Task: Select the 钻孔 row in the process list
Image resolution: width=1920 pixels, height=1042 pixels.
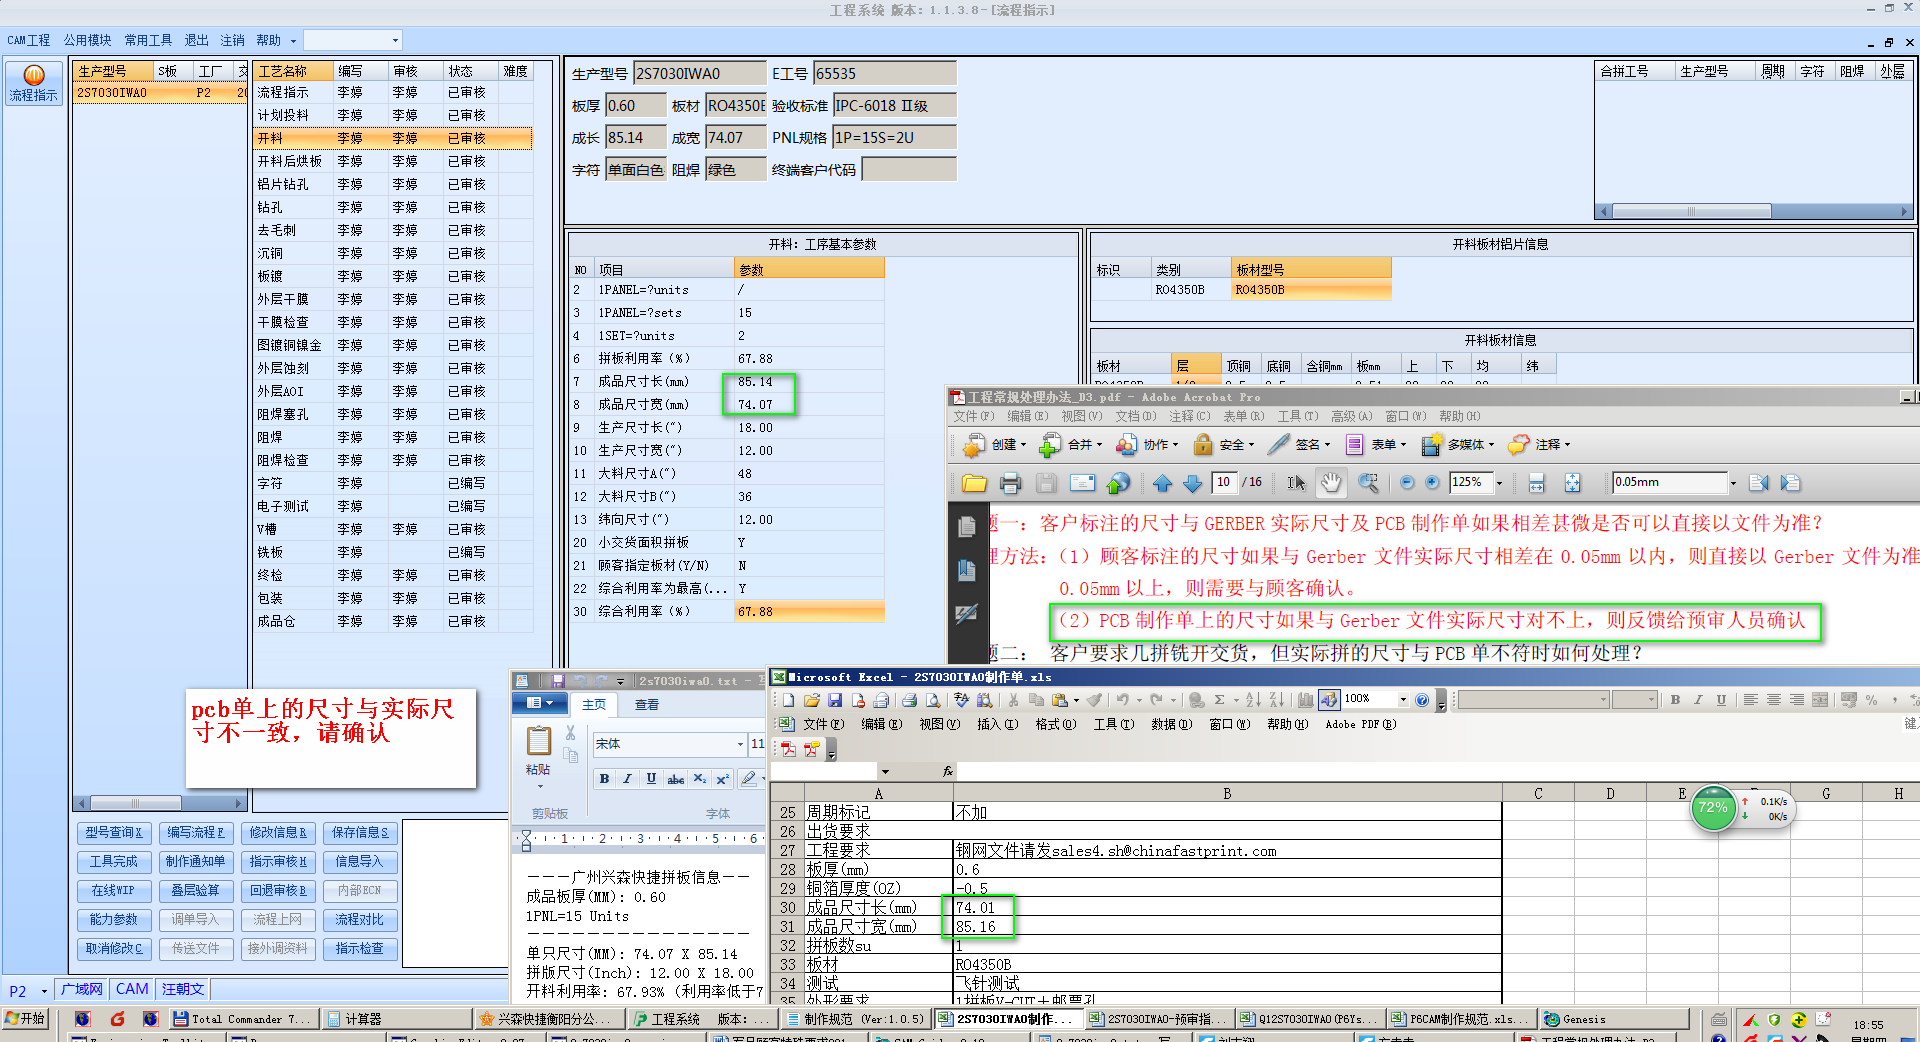Action: (392, 208)
